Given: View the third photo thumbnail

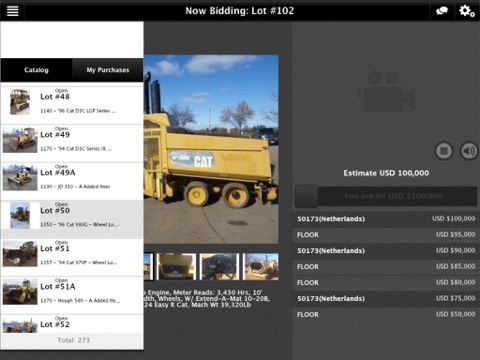Looking at the screenshot, I should (x=219, y=267).
